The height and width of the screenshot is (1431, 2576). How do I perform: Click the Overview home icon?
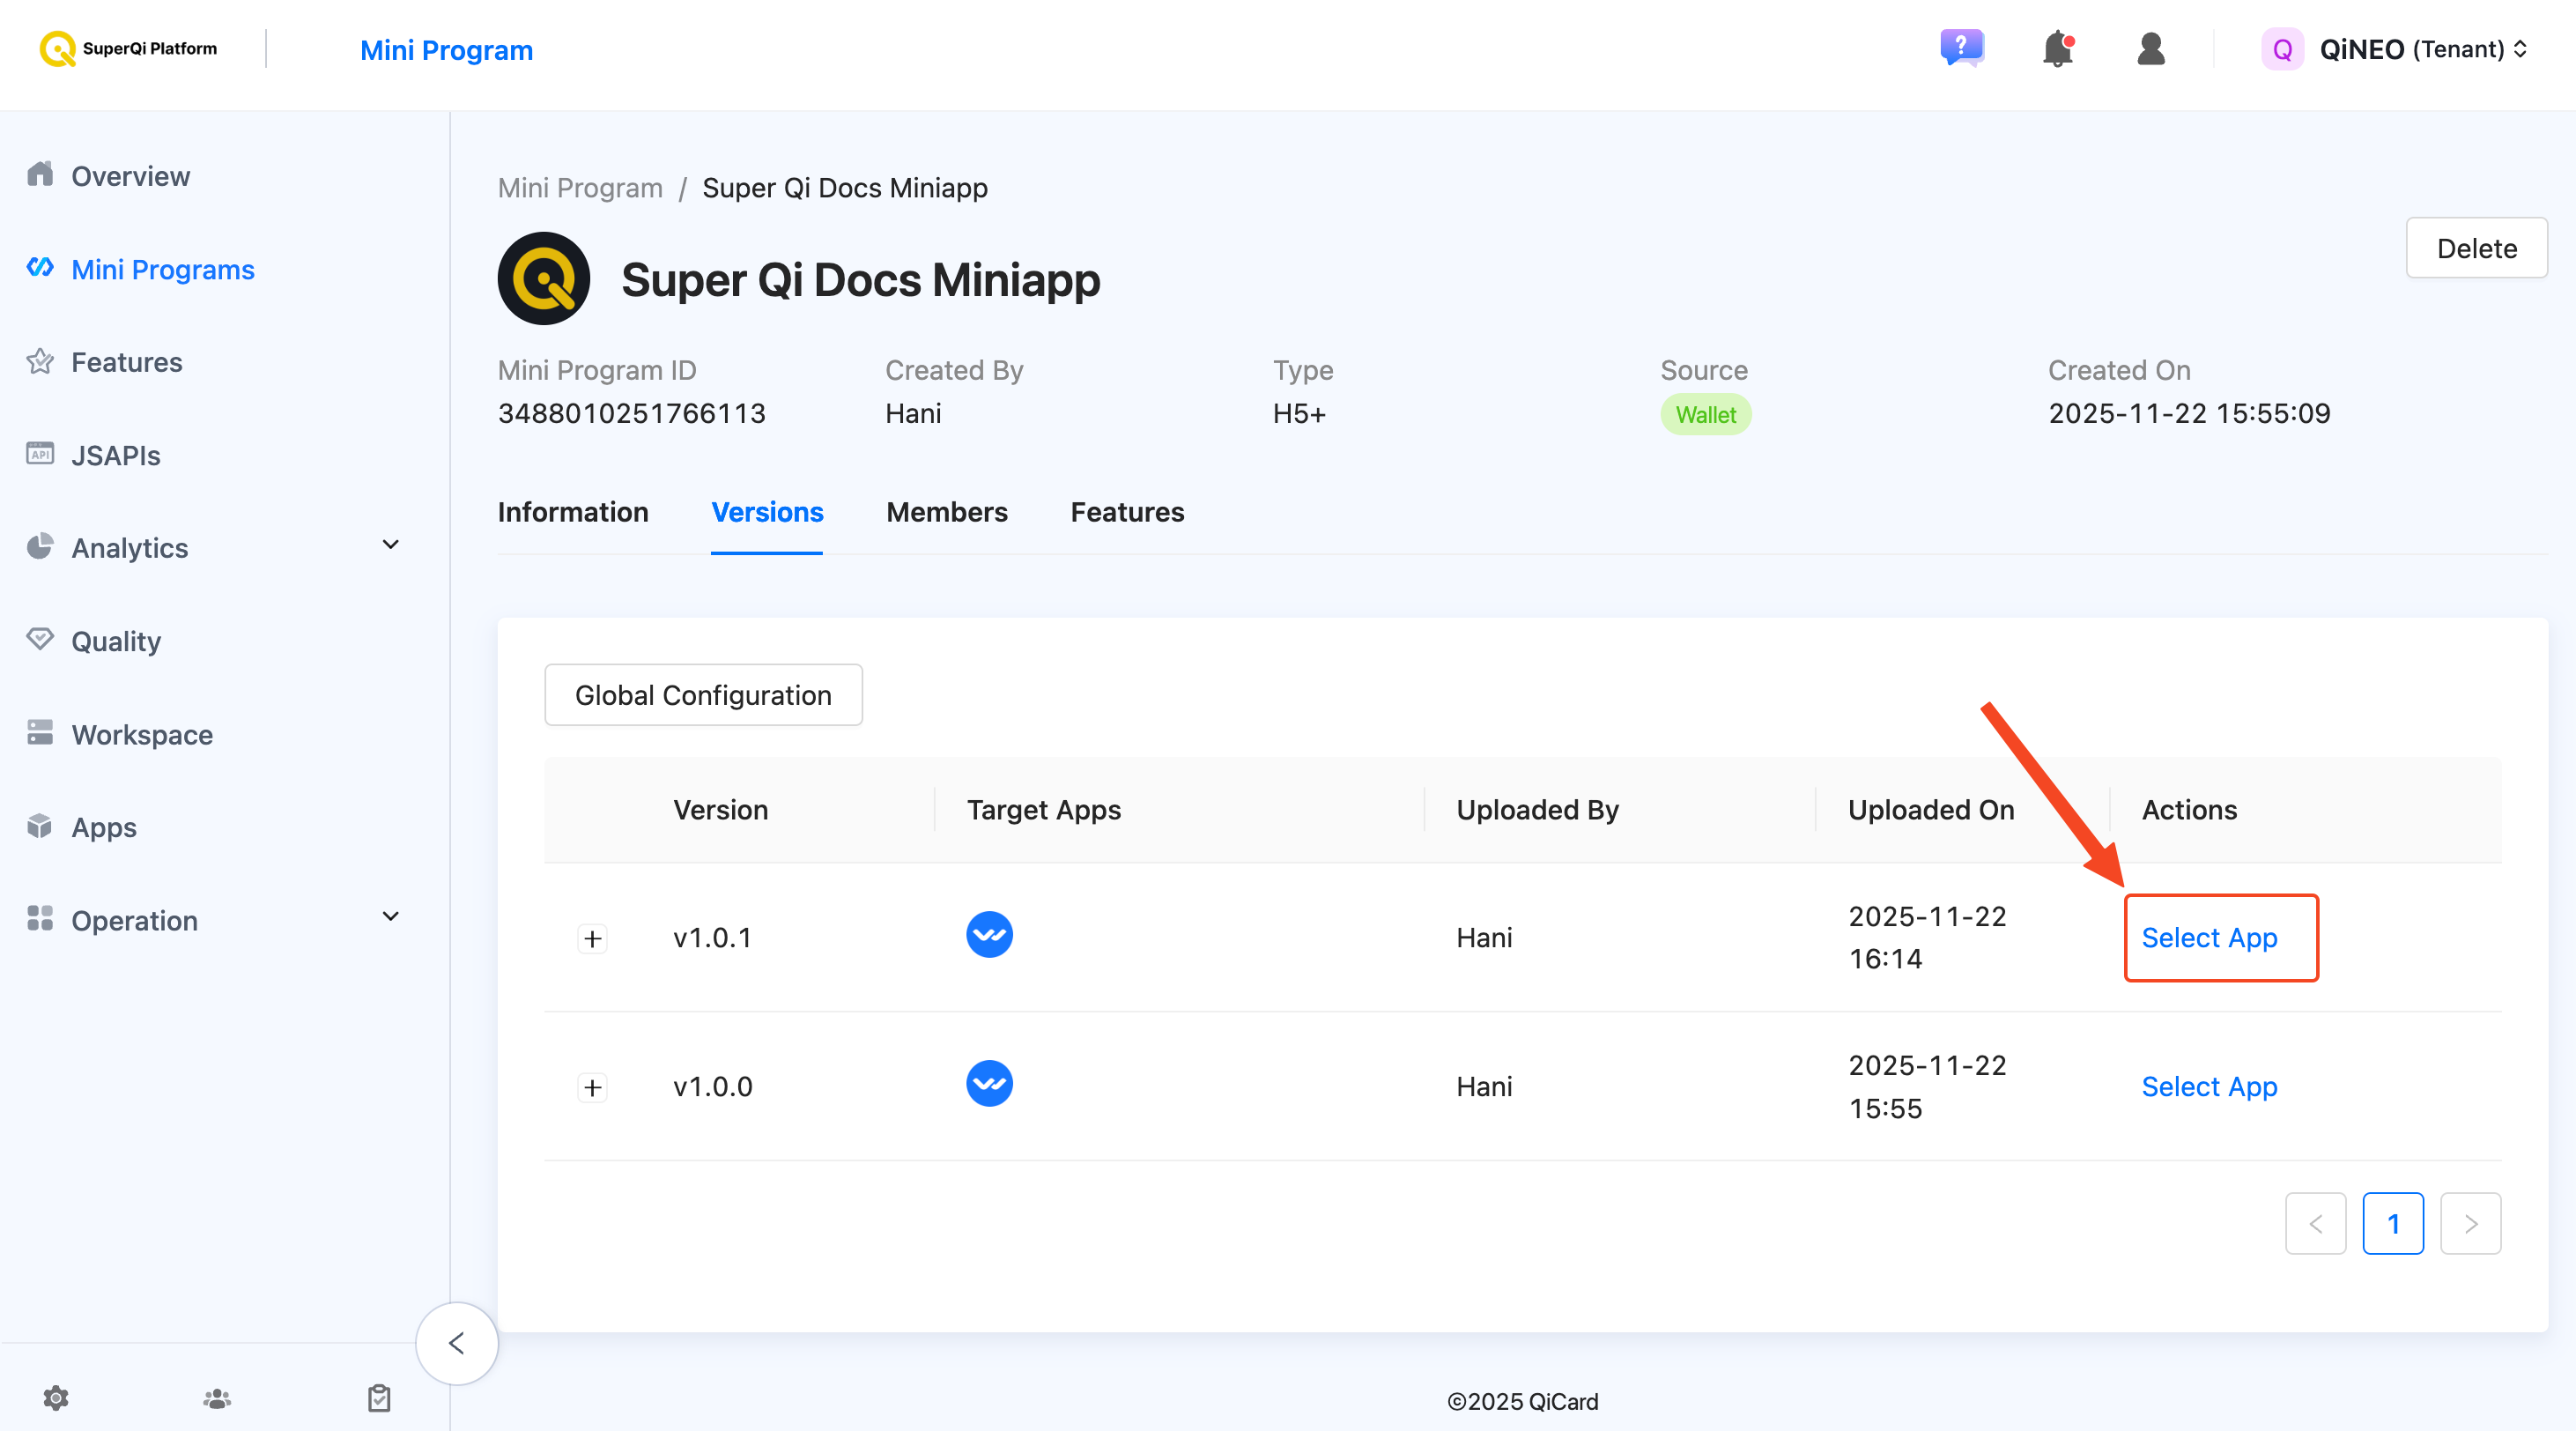pyautogui.click(x=40, y=174)
